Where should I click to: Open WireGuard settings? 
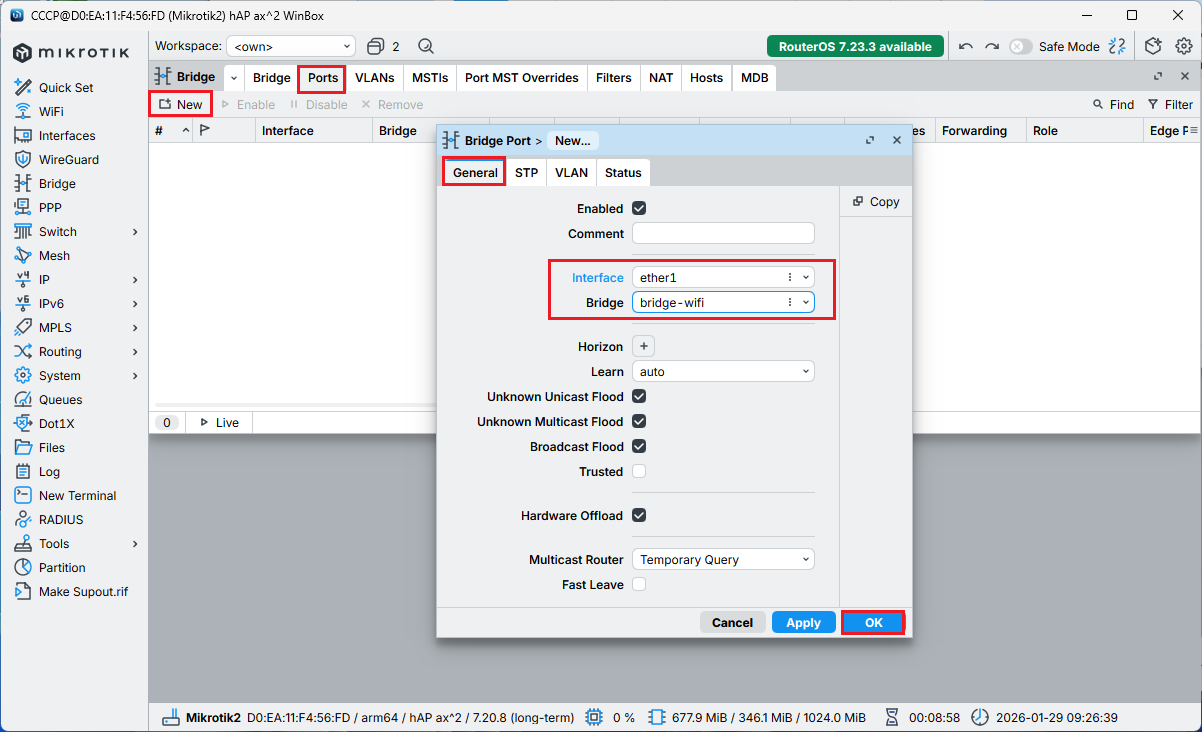(68, 159)
